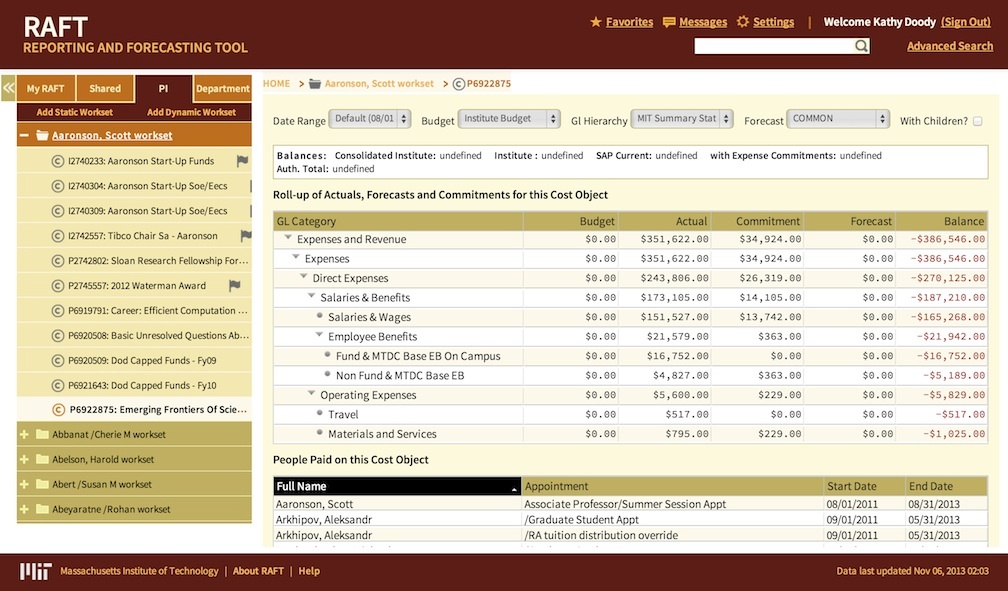Click the folder icon of Abert /Susan M workset
1008x591 pixels.
(42, 484)
